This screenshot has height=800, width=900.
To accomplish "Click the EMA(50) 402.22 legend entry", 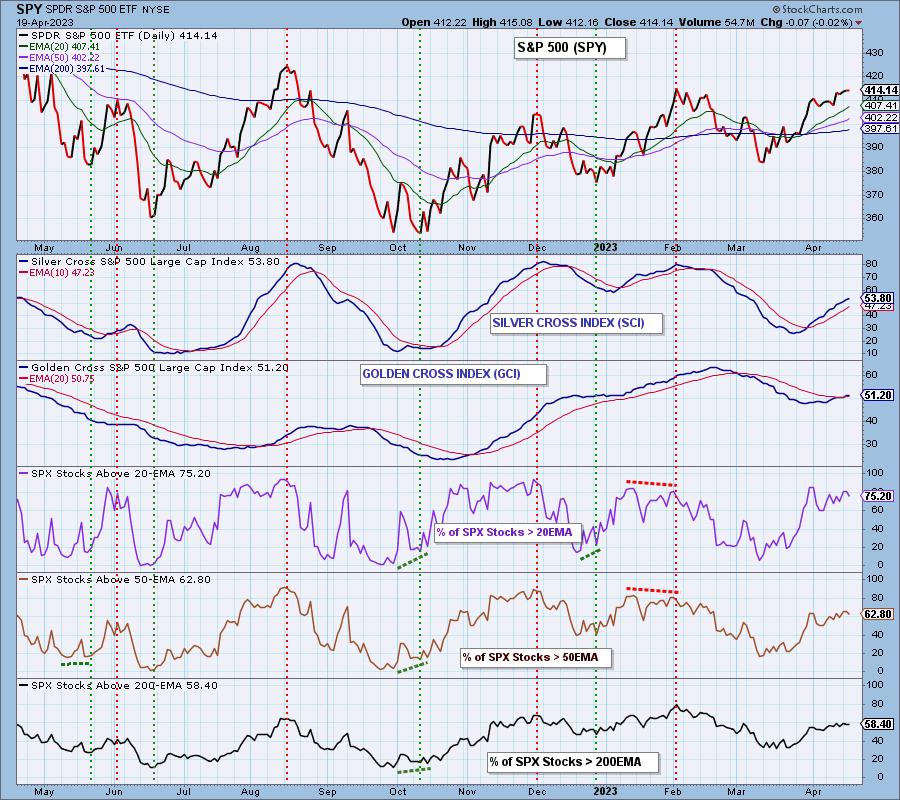I will click(x=60, y=57).
